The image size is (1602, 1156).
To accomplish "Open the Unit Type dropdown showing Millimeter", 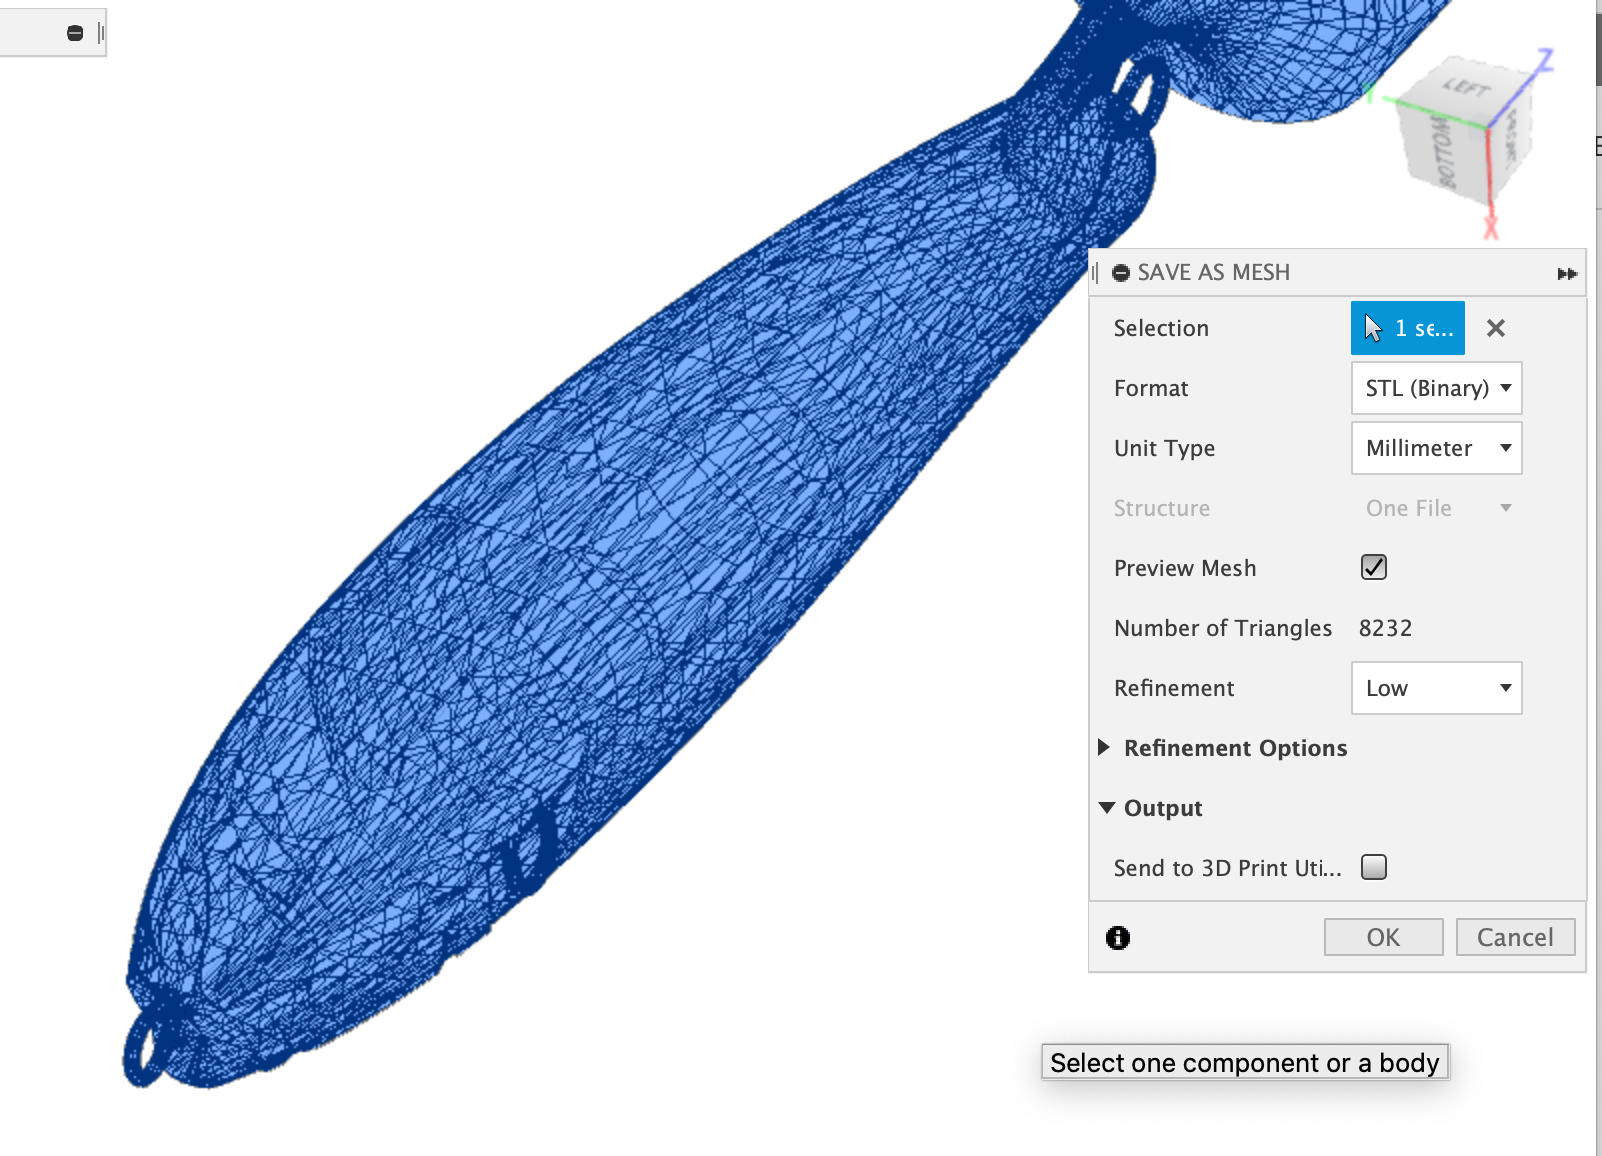I will [x=1436, y=448].
